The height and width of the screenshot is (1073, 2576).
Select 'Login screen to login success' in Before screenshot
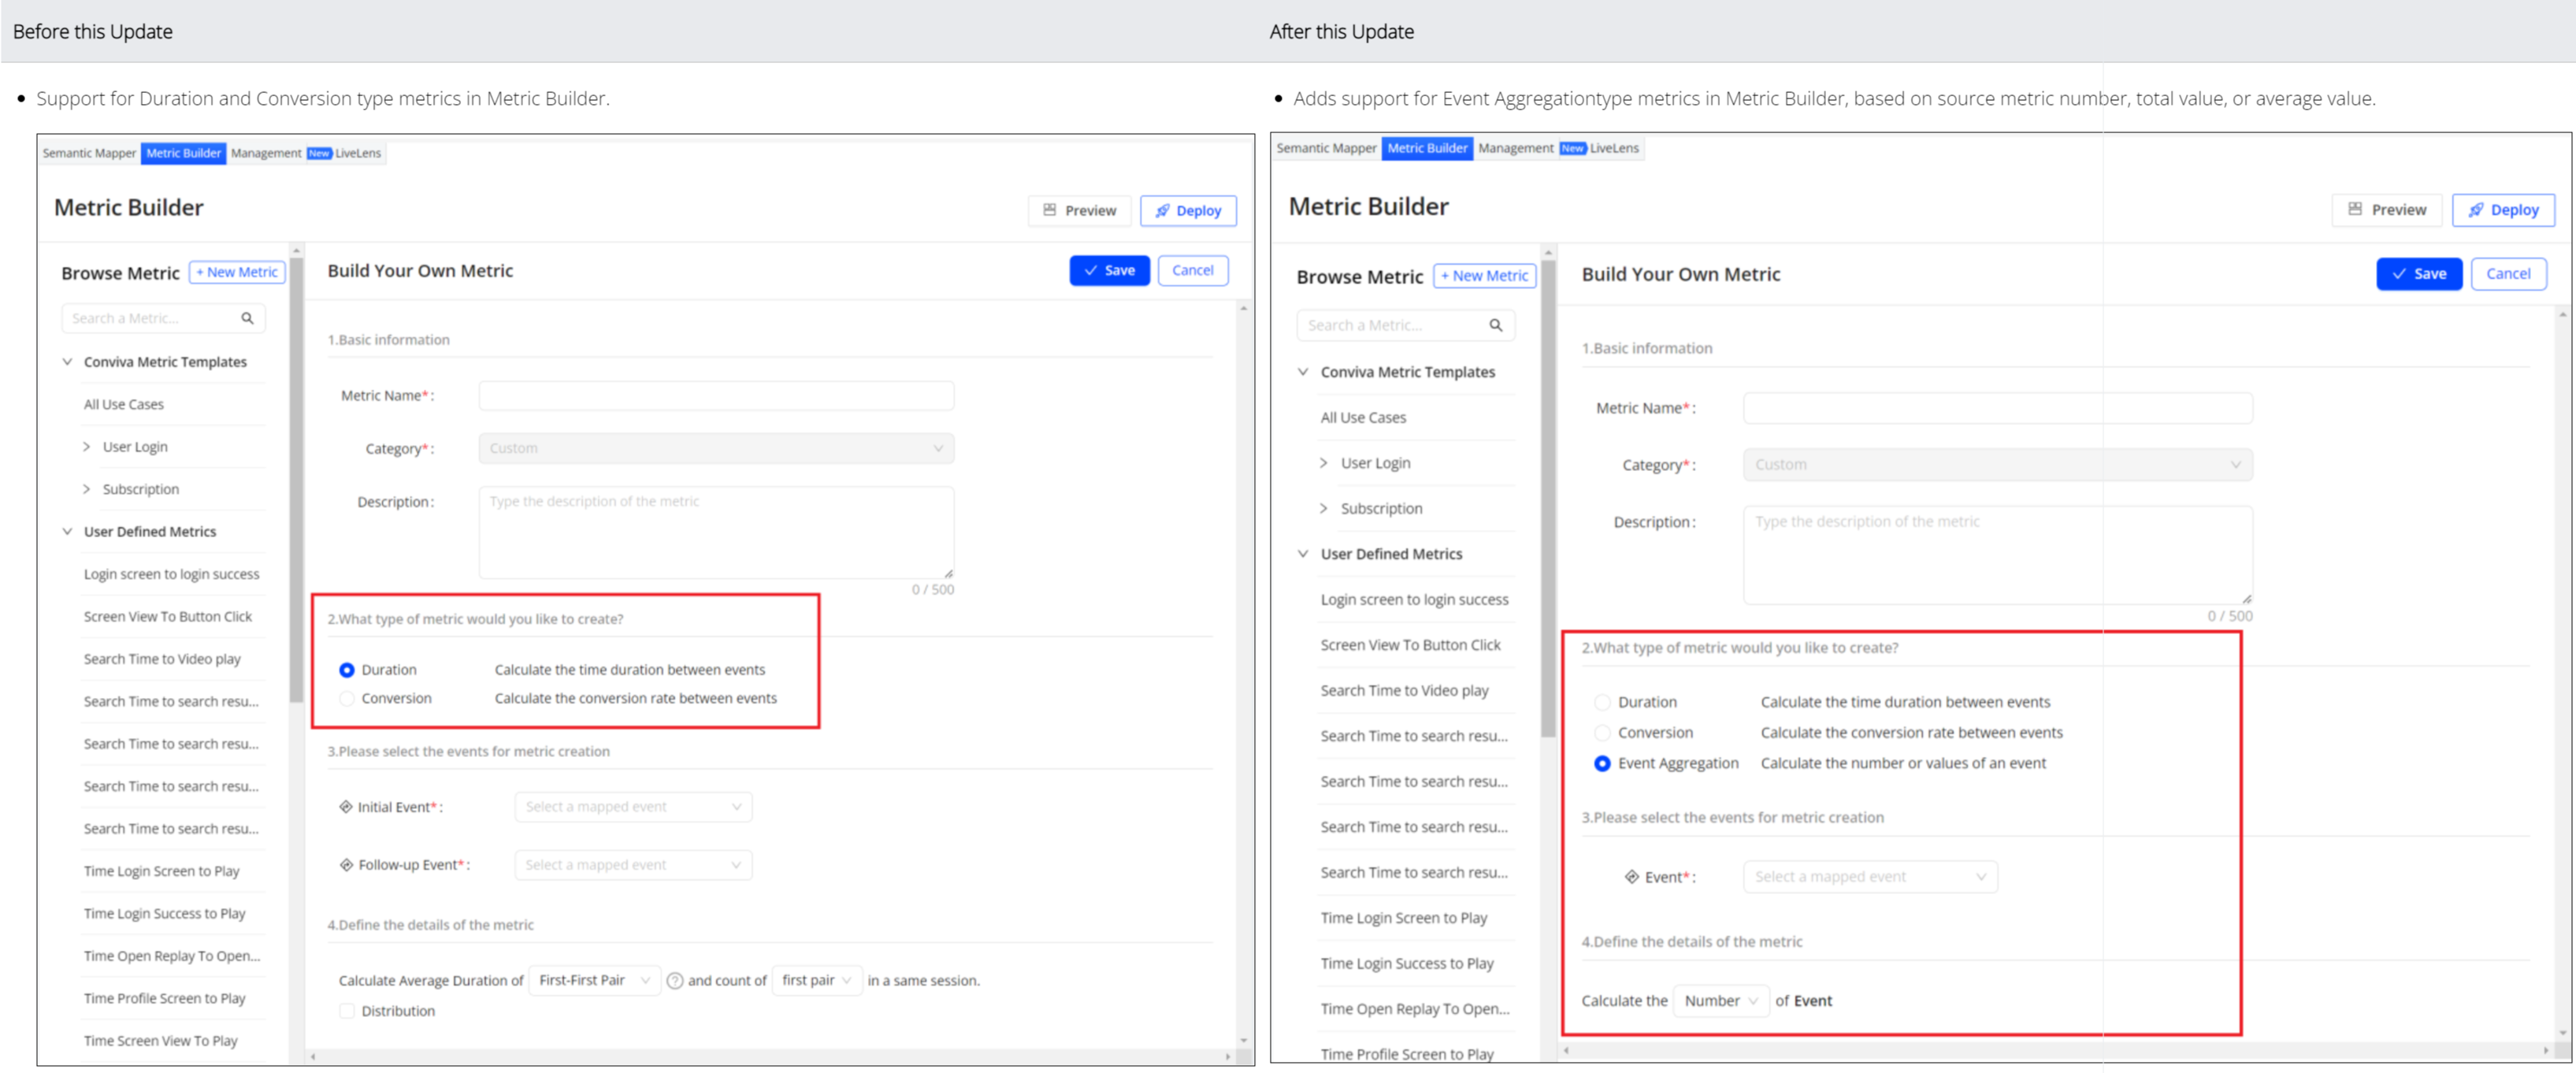171,574
